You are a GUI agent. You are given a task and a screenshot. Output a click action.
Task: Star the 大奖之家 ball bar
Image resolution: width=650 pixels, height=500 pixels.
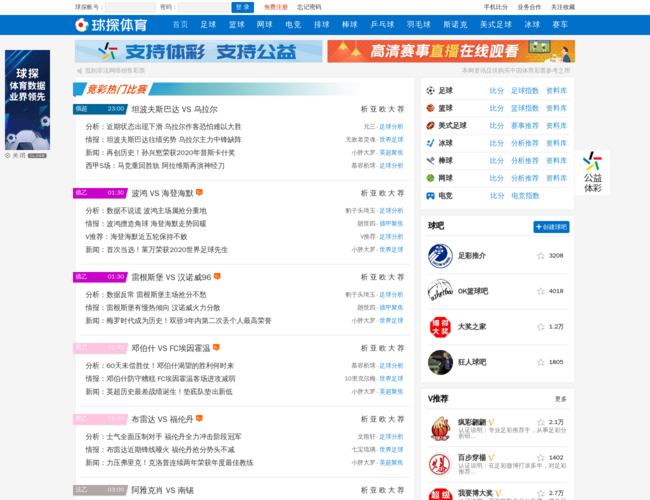coord(541,327)
